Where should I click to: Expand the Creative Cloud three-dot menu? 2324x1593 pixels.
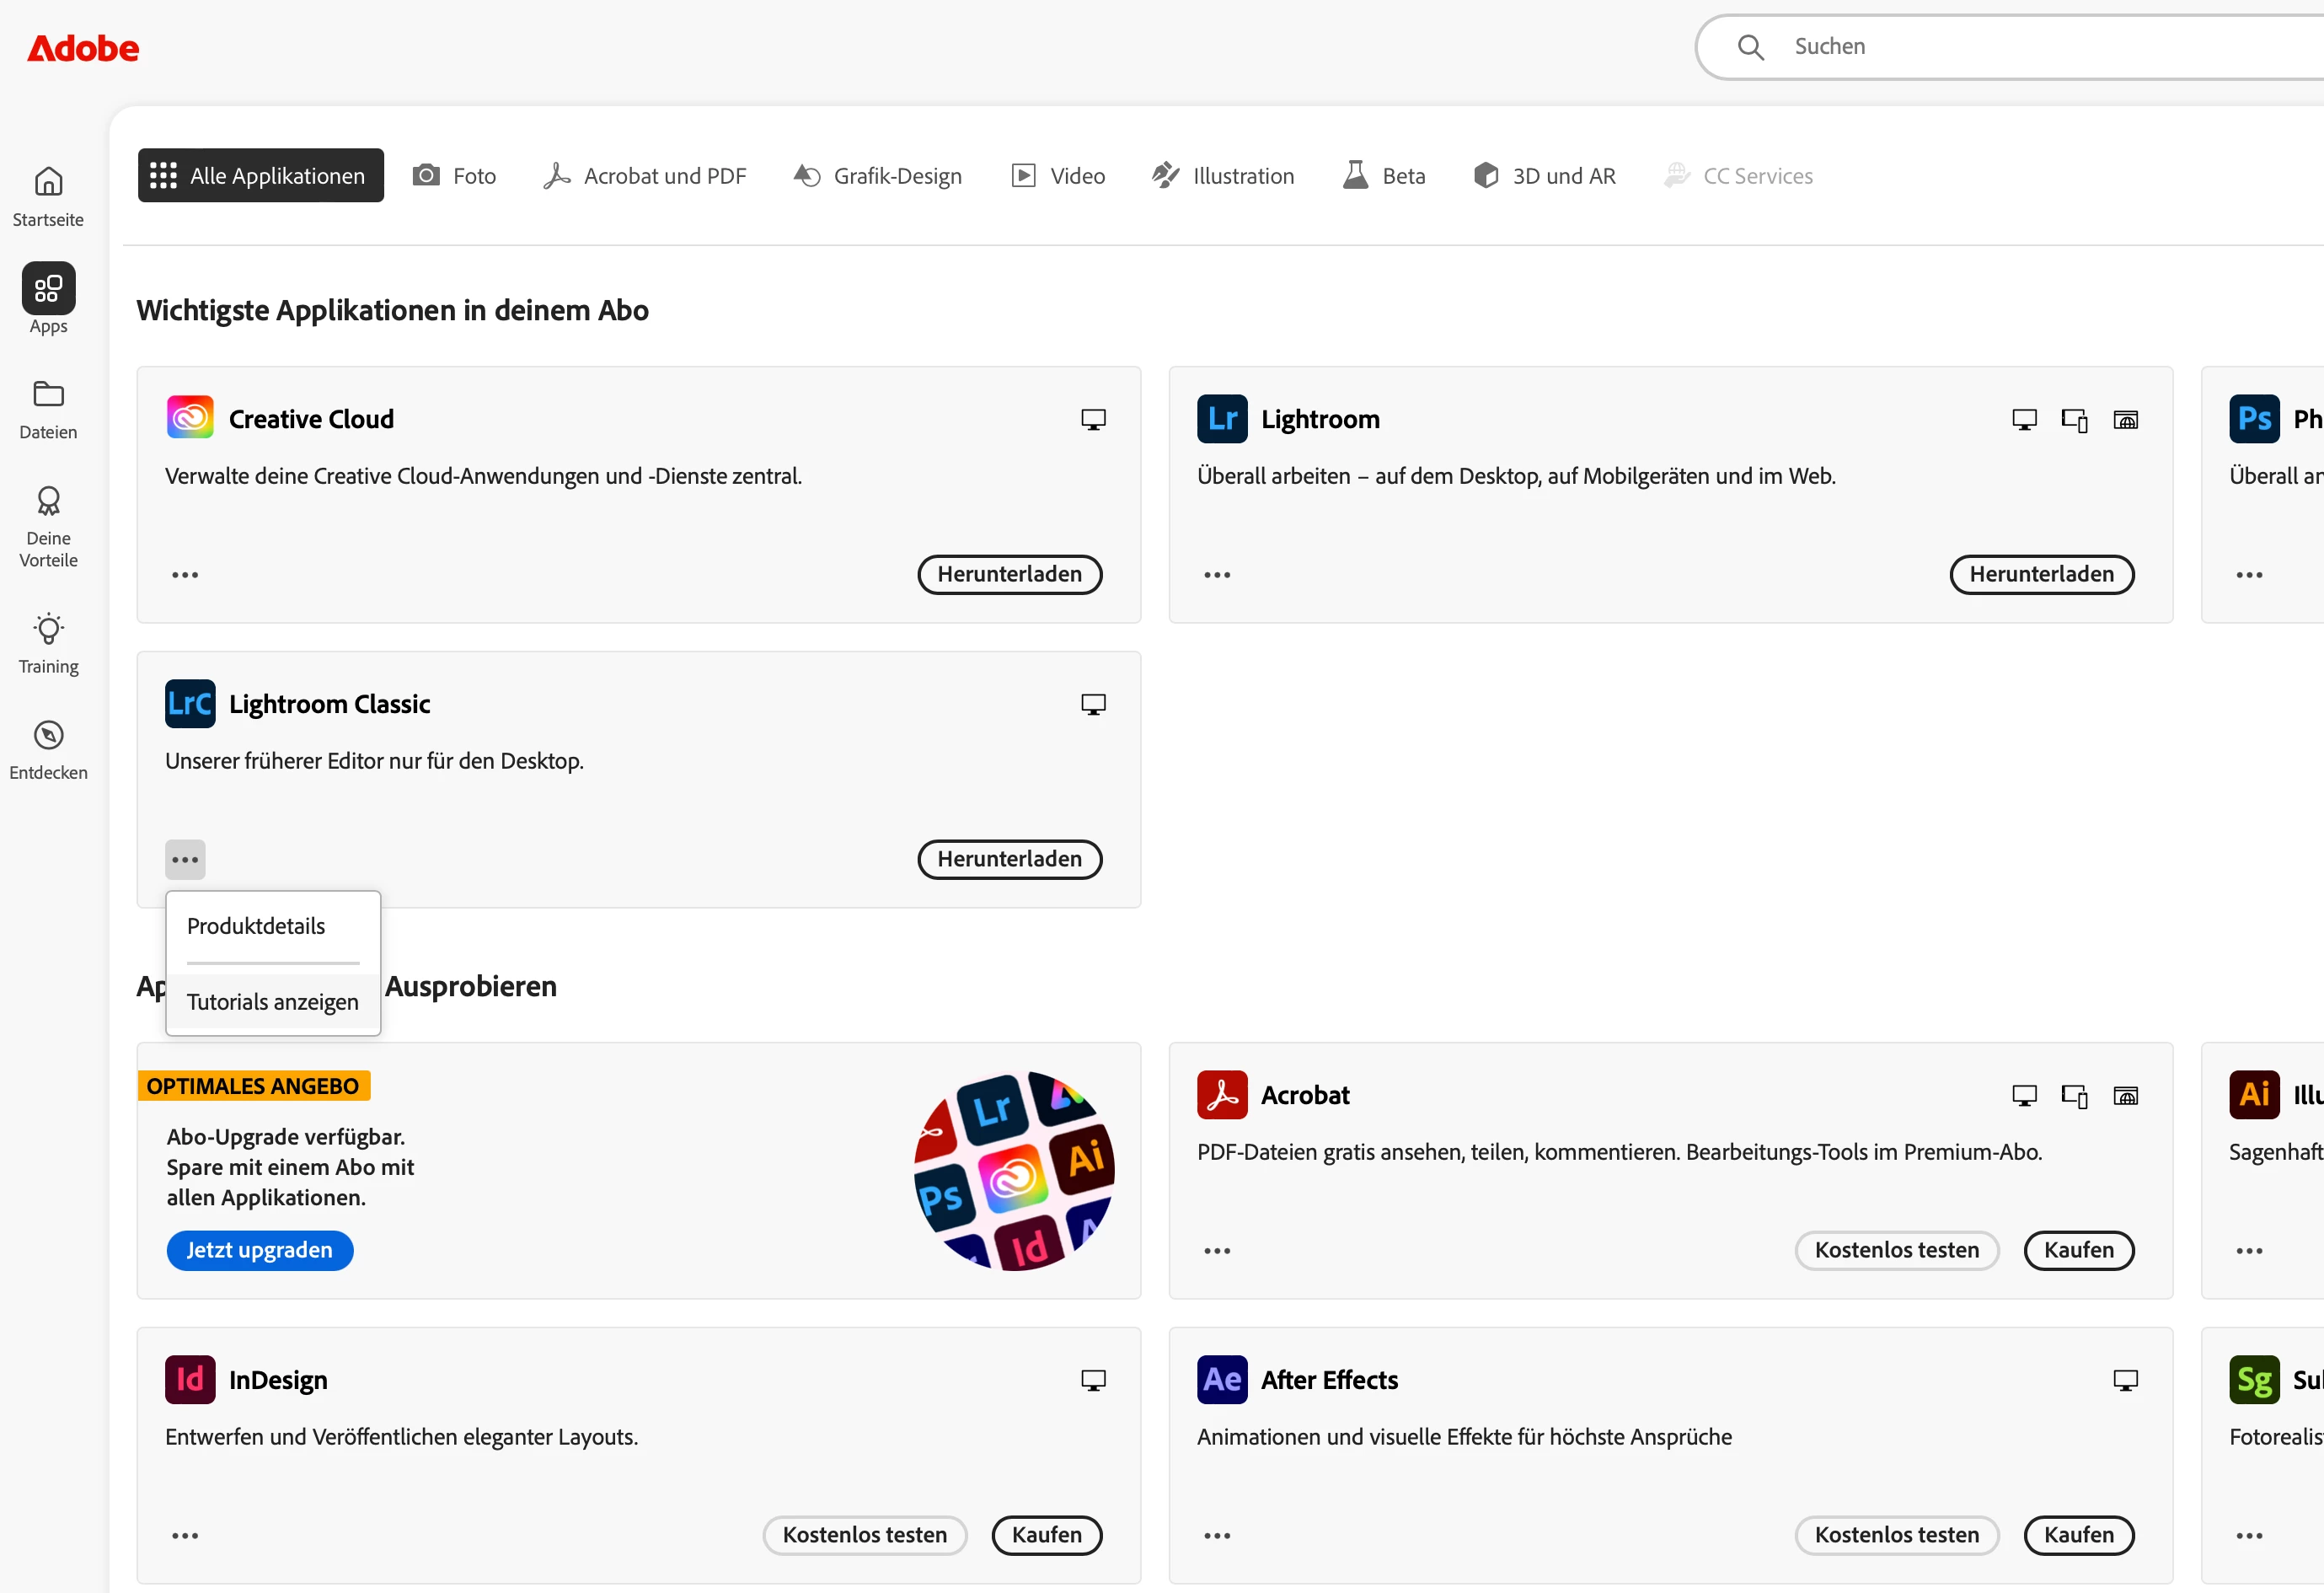point(185,575)
